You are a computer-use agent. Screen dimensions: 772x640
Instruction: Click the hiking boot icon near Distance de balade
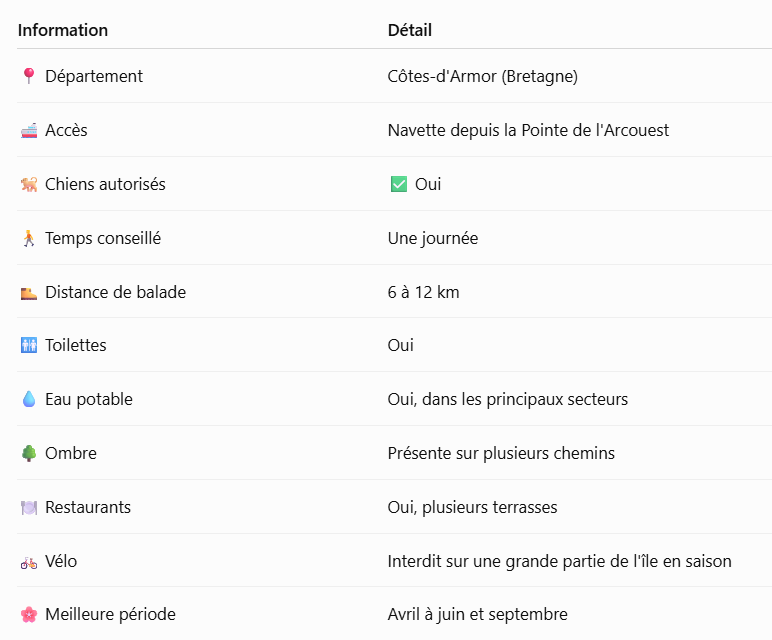pos(29,293)
